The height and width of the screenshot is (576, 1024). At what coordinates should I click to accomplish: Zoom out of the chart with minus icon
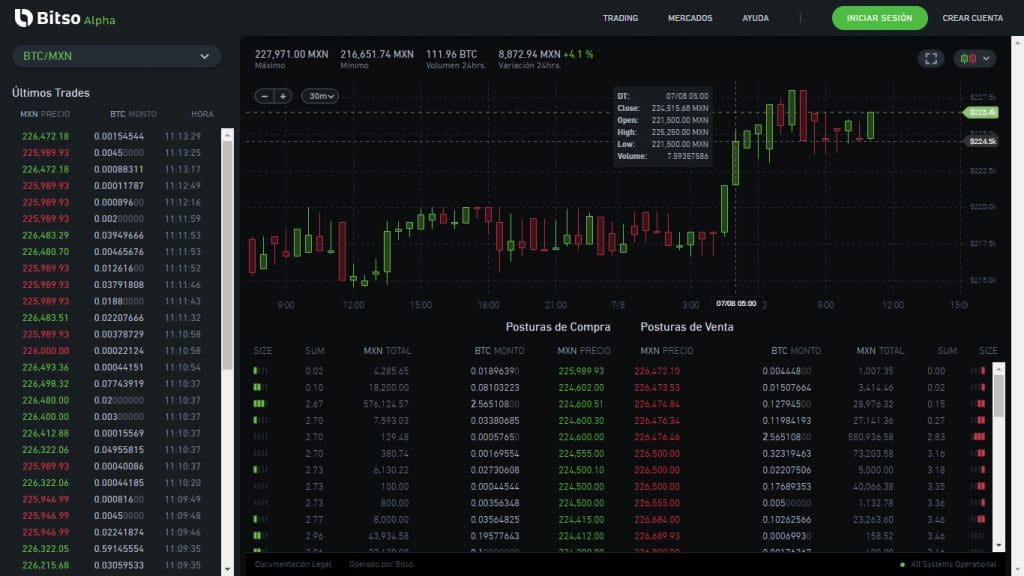click(262, 96)
